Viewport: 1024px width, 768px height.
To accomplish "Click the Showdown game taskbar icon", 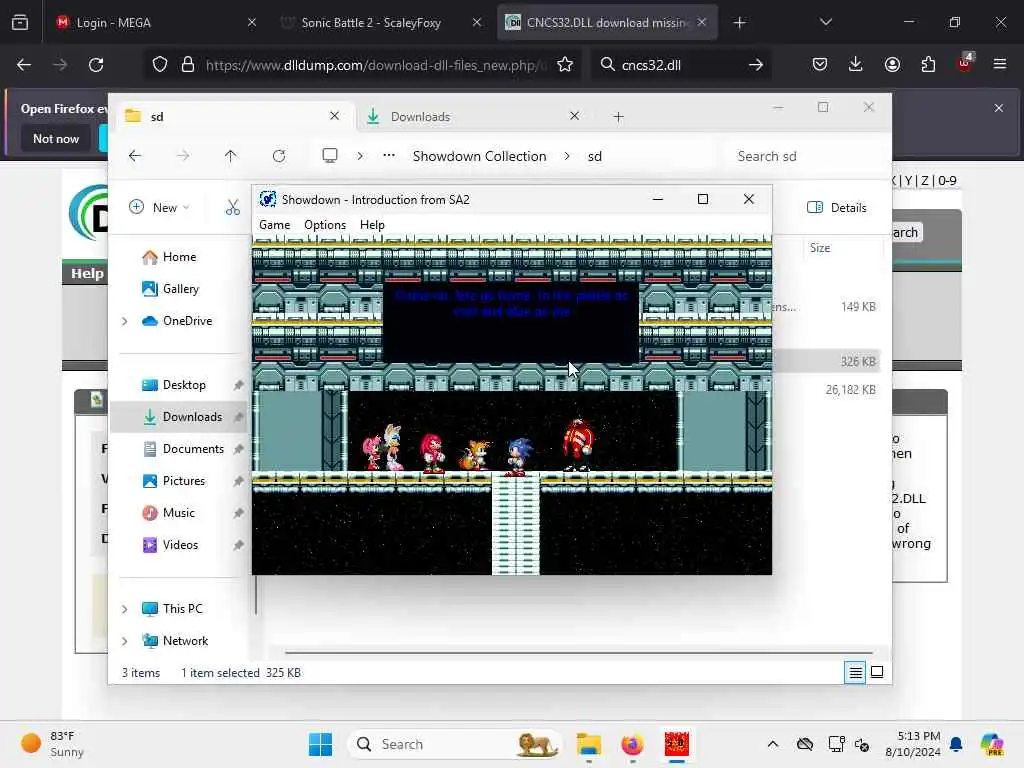I will [677, 744].
